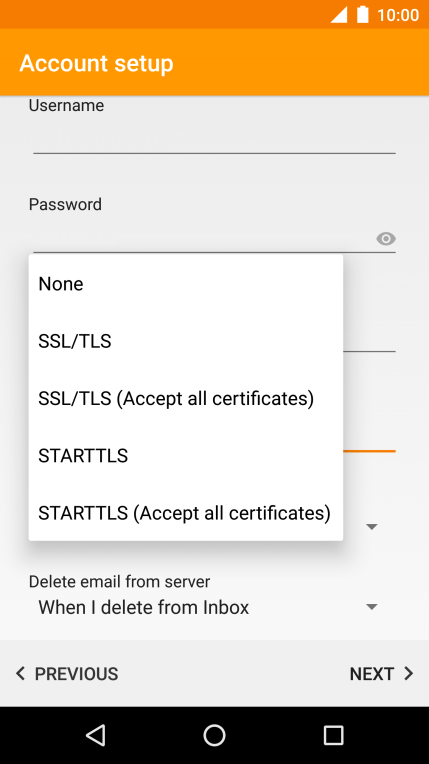Viewport: 429px width, 764px height.
Task: Expand dropdown arrow beside security popup
Action: [x=371, y=527]
